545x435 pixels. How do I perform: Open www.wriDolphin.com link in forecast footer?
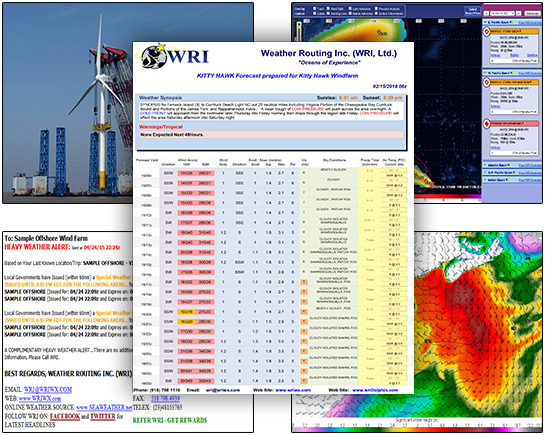(x=375, y=390)
